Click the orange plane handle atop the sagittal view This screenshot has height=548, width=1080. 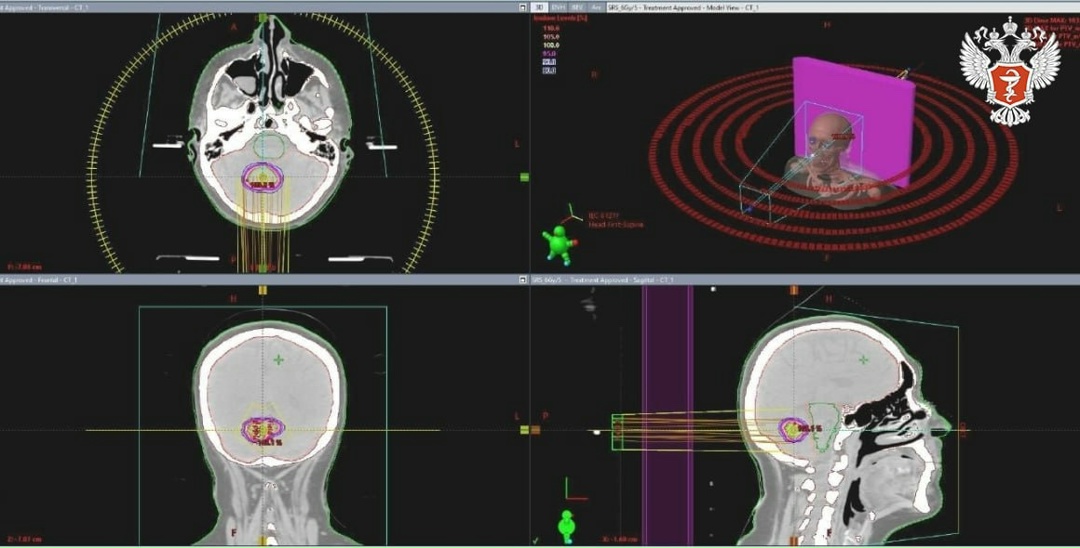click(794, 290)
